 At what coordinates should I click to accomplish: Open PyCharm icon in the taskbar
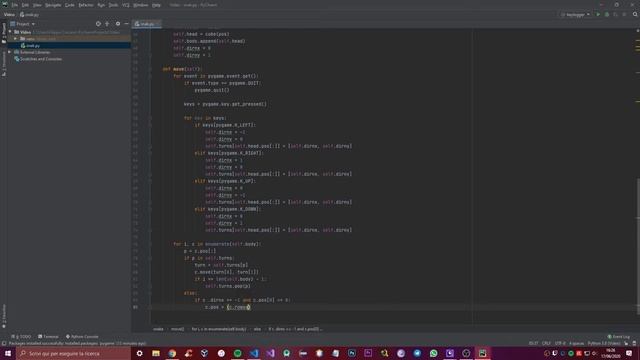pyautogui.click(x=482, y=353)
